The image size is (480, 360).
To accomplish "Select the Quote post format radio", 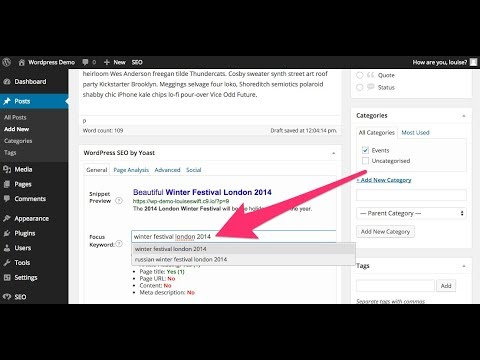I will click(359, 75).
